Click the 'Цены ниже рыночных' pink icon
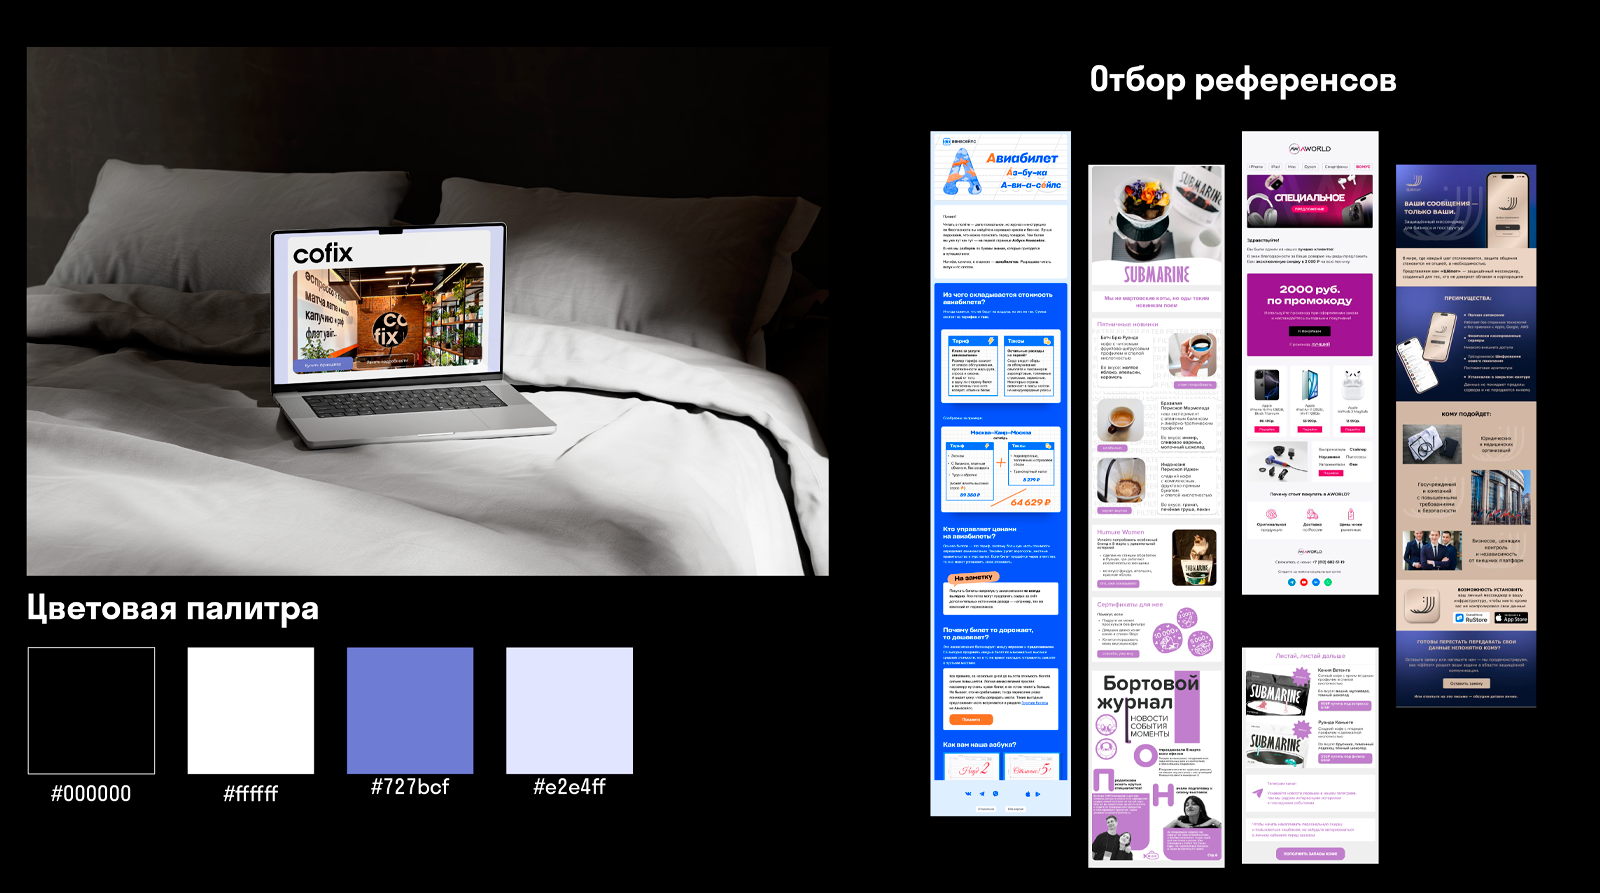This screenshot has width=1600, height=893. pos(1350,514)
